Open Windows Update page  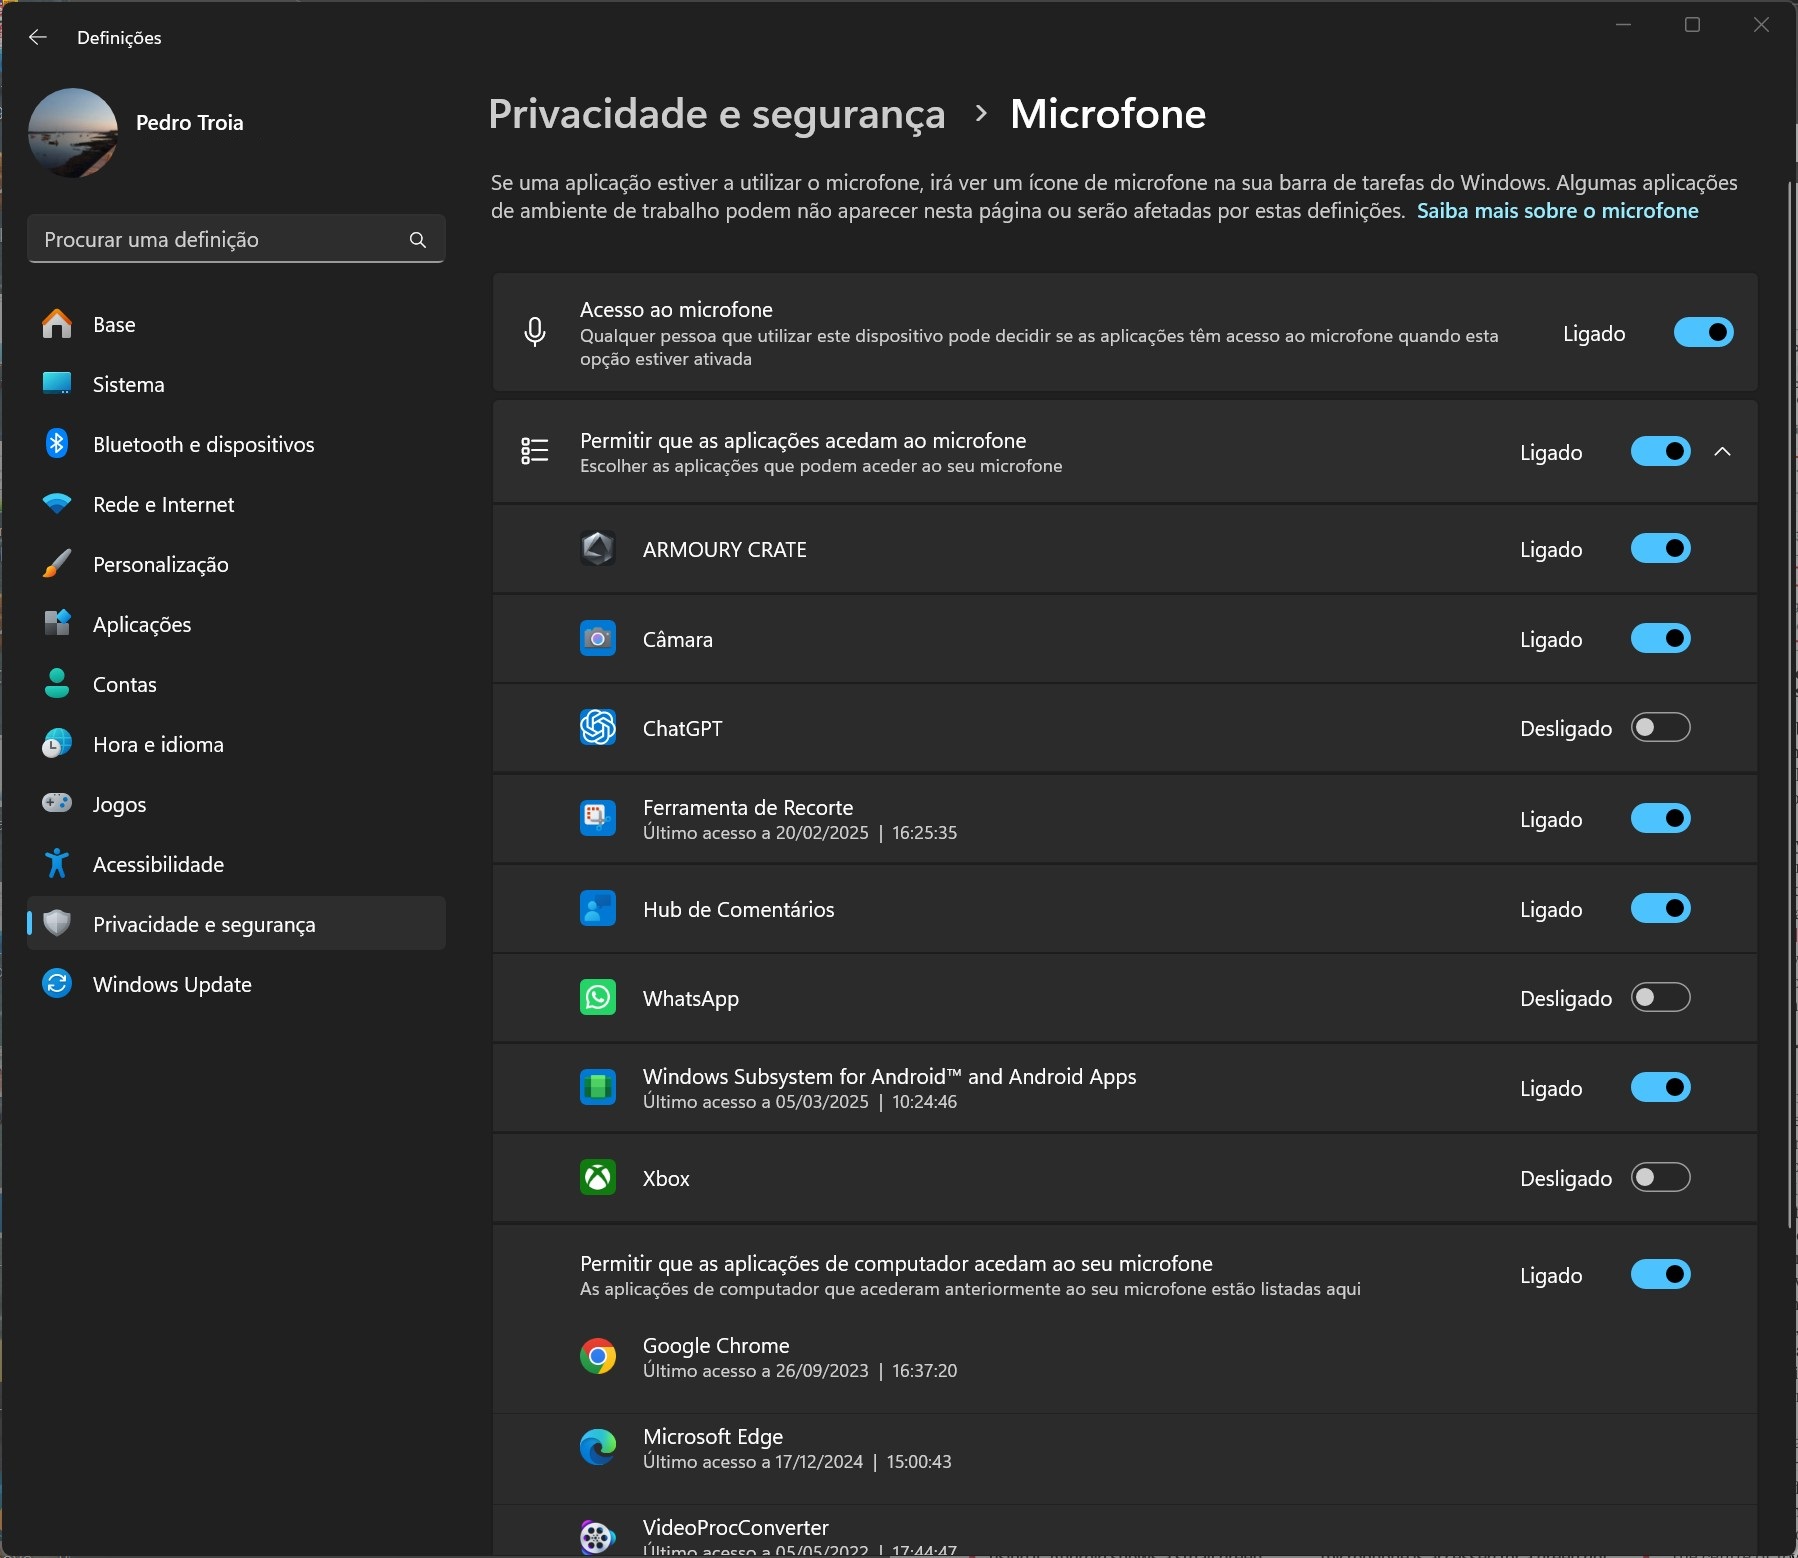pyautogui.click(x=236, y=984)
